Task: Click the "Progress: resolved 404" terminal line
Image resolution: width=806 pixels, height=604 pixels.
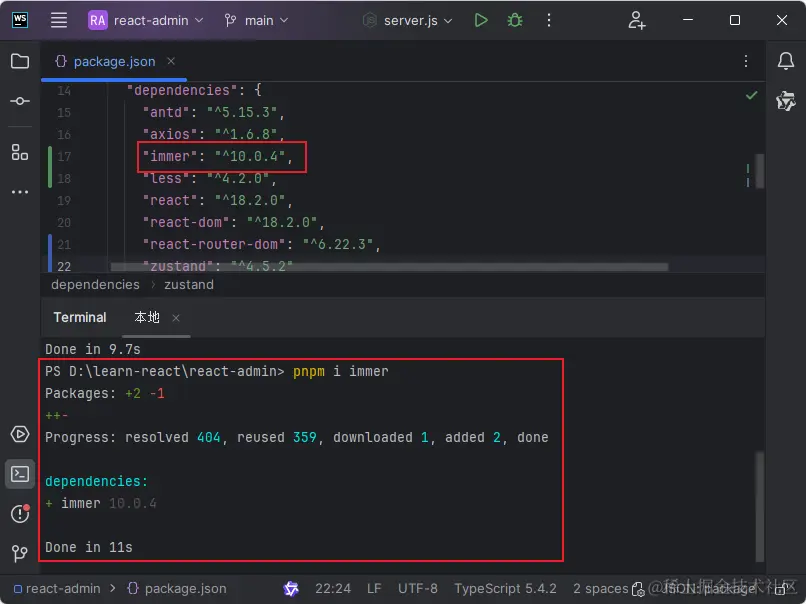Action: coord(297,438)
